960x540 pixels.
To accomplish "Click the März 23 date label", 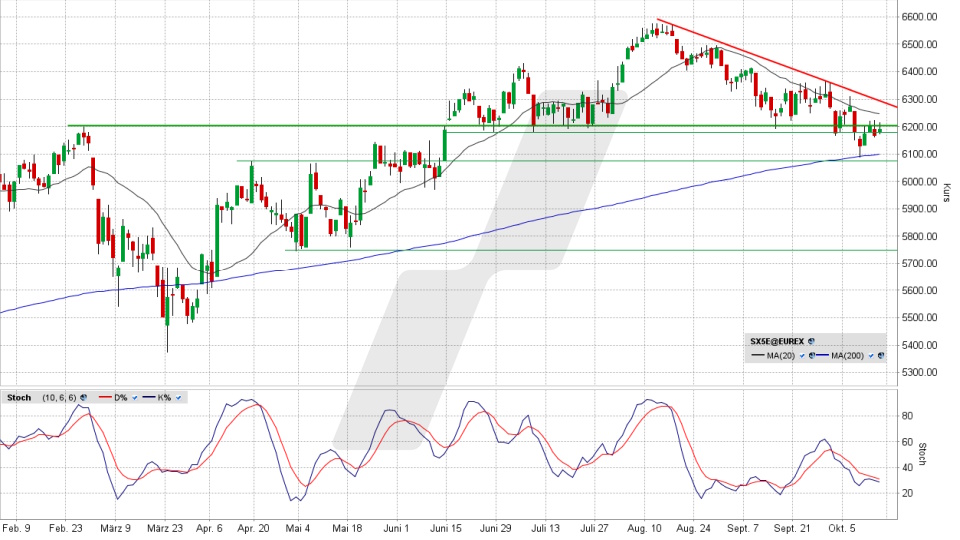I will pyautogui.click(x=165, y=528).
